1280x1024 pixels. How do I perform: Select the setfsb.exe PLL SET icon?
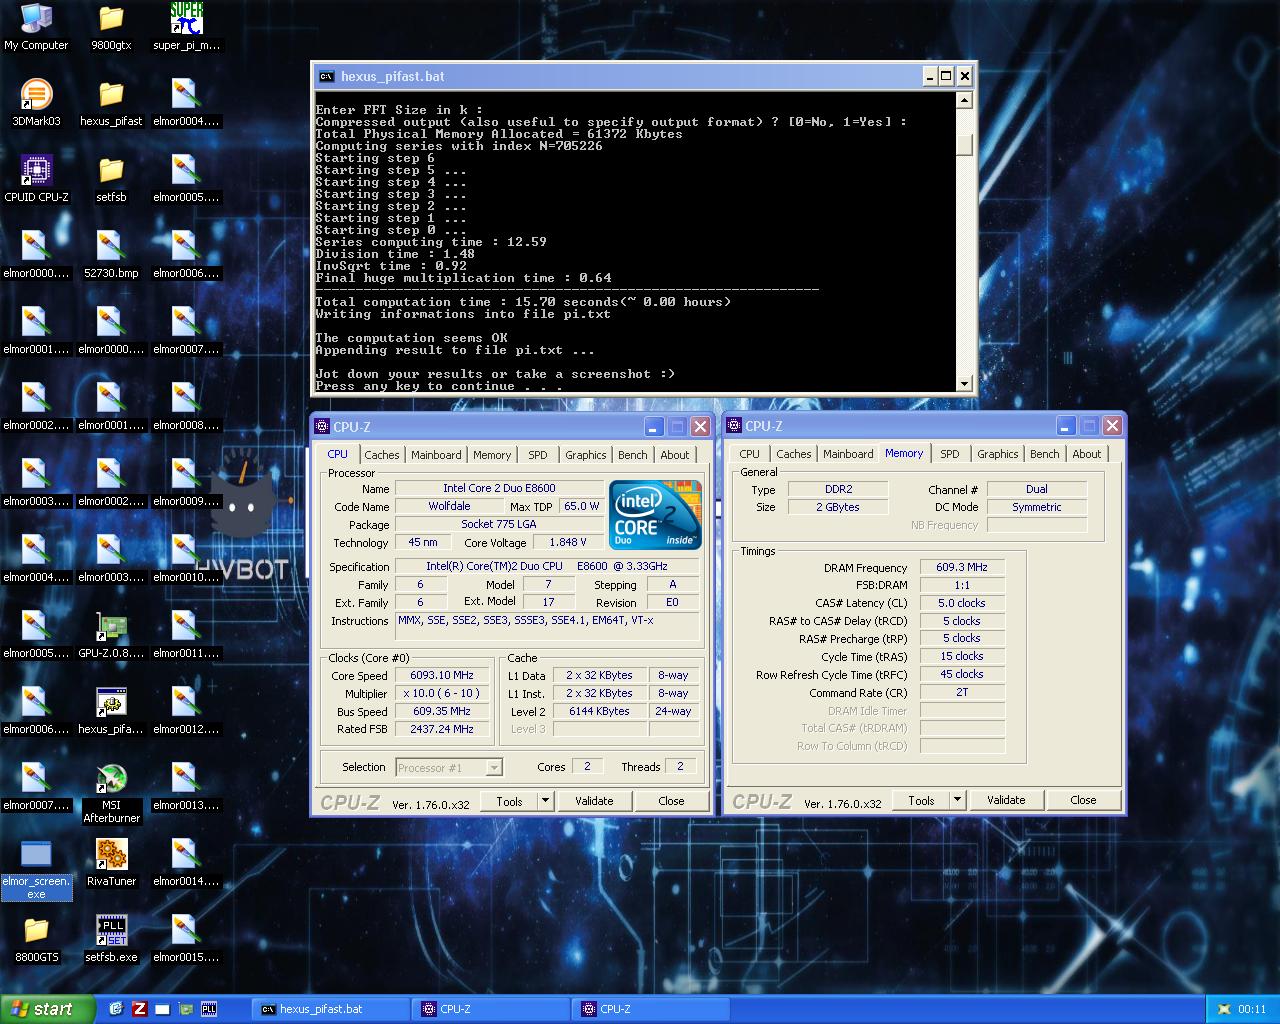111,939
